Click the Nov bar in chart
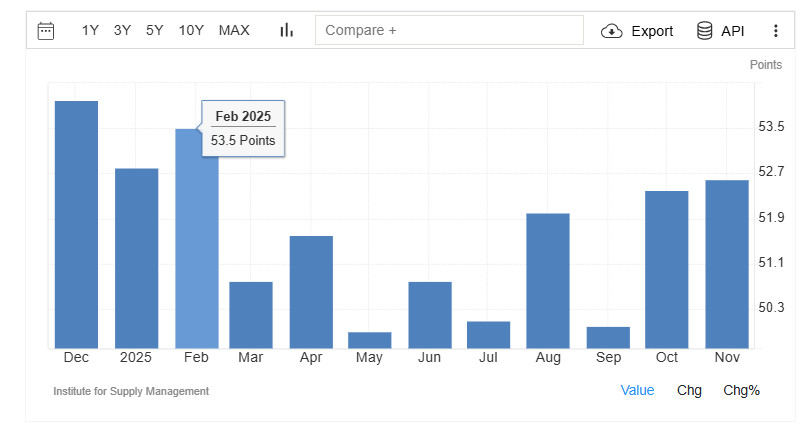 pos(727,264)
